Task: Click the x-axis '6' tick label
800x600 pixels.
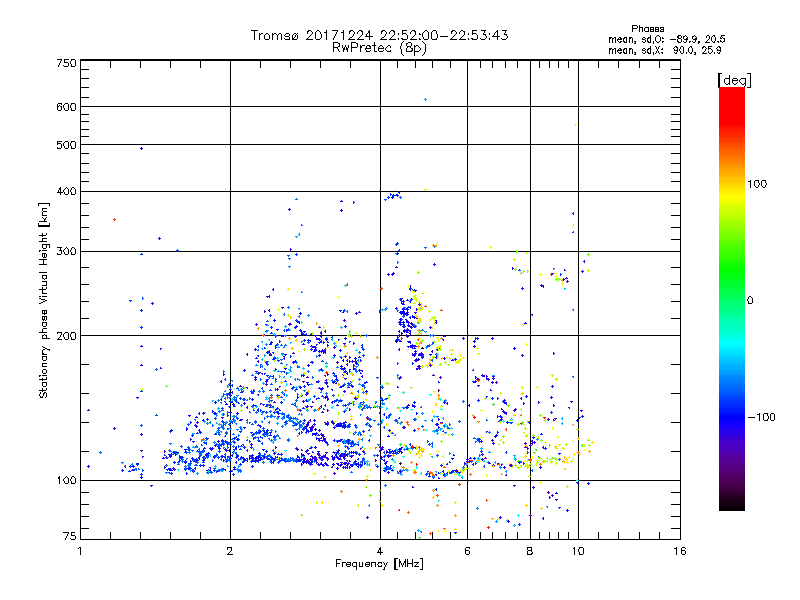Action: tap(467, 551)
